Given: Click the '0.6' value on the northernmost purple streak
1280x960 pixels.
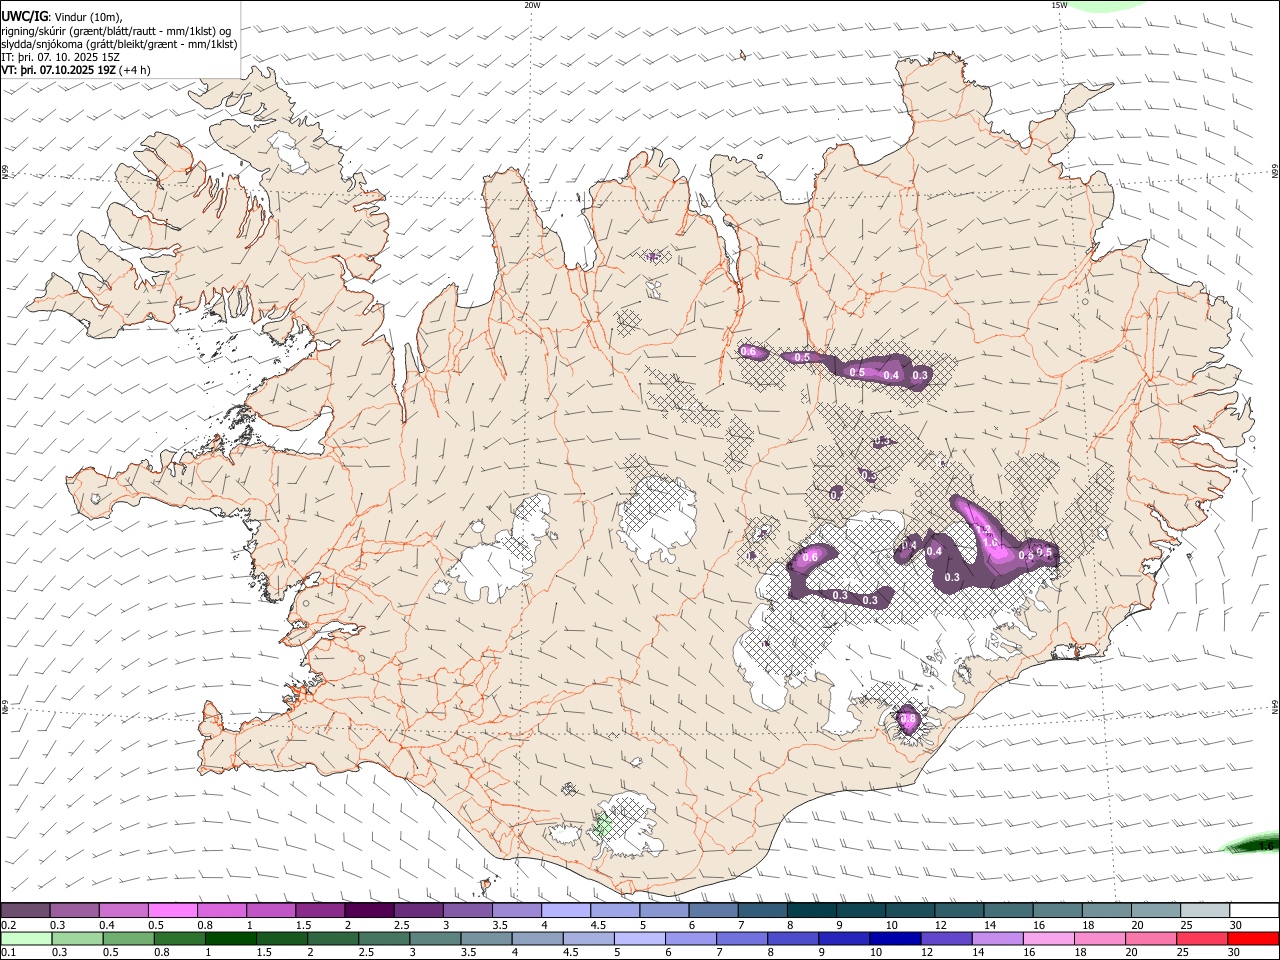Looking at the screenshot, I should pyautogui.click(x=748, y=352).
